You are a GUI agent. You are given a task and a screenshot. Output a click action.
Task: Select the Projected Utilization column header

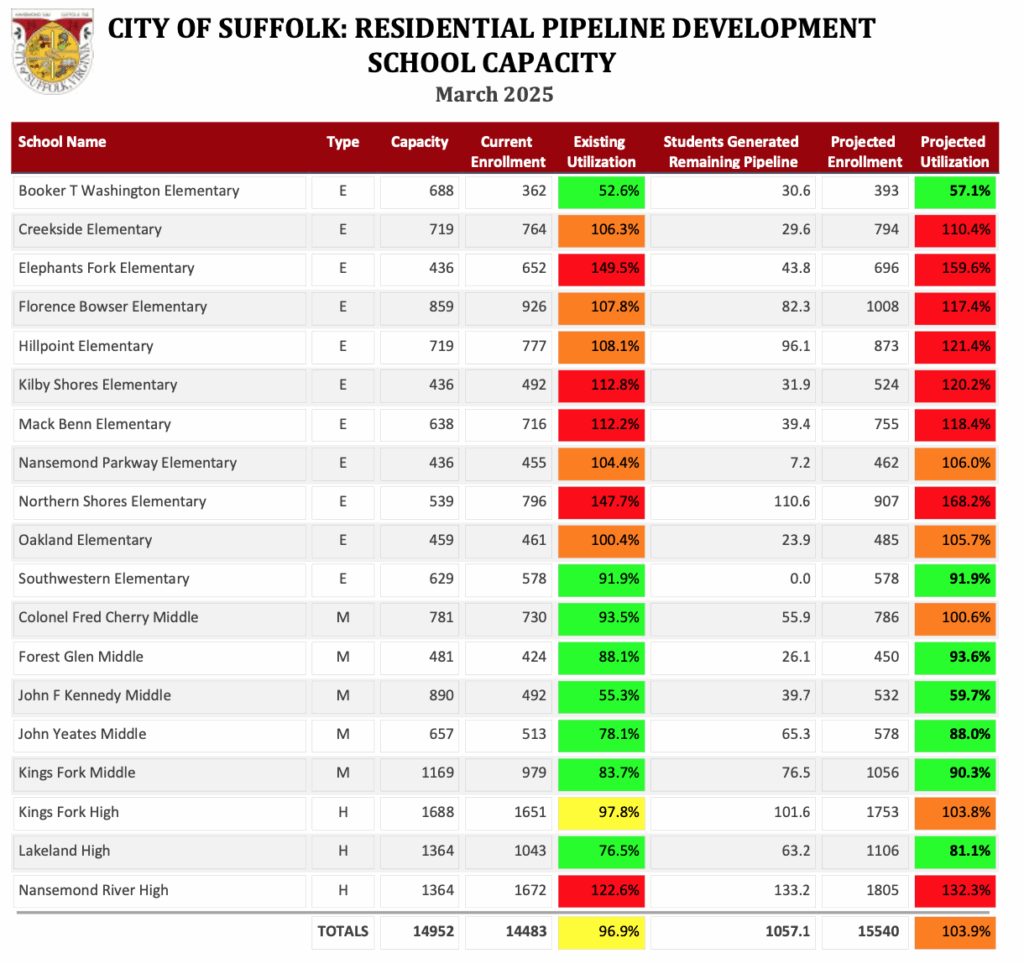pos(953,151)
